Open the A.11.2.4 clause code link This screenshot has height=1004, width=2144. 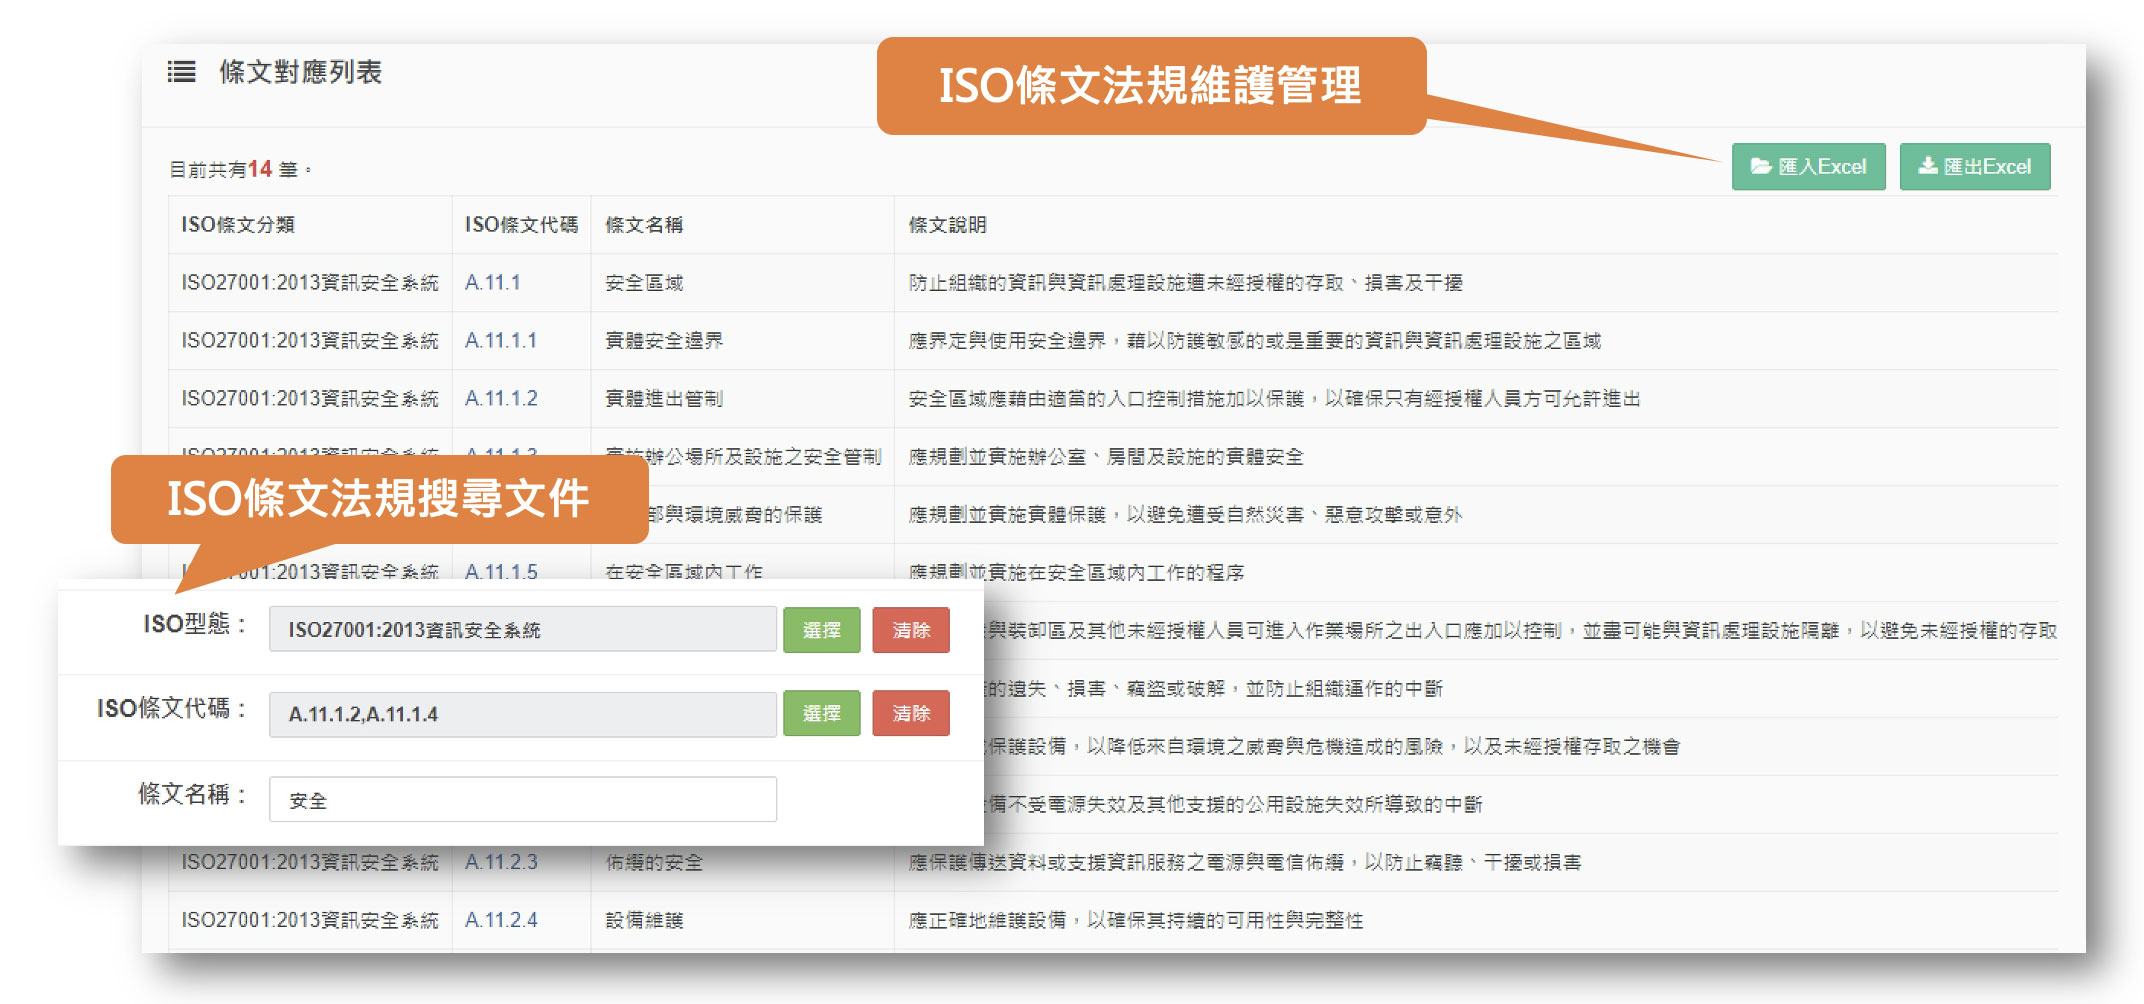(501, 920)
